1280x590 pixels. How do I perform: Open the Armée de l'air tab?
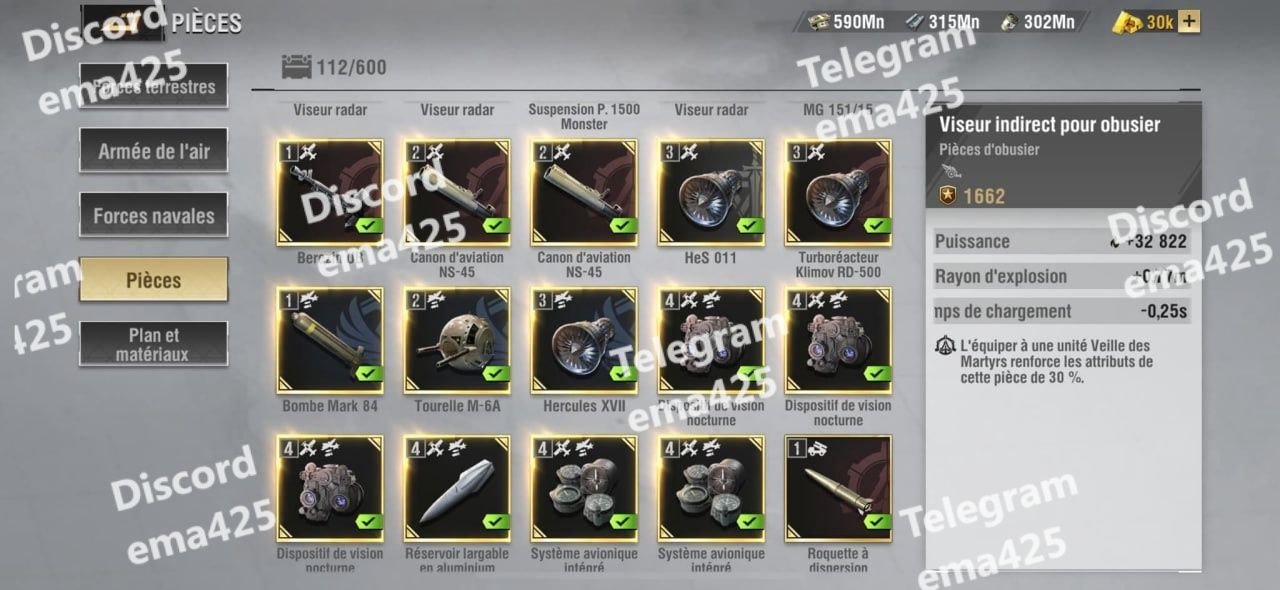154,152
